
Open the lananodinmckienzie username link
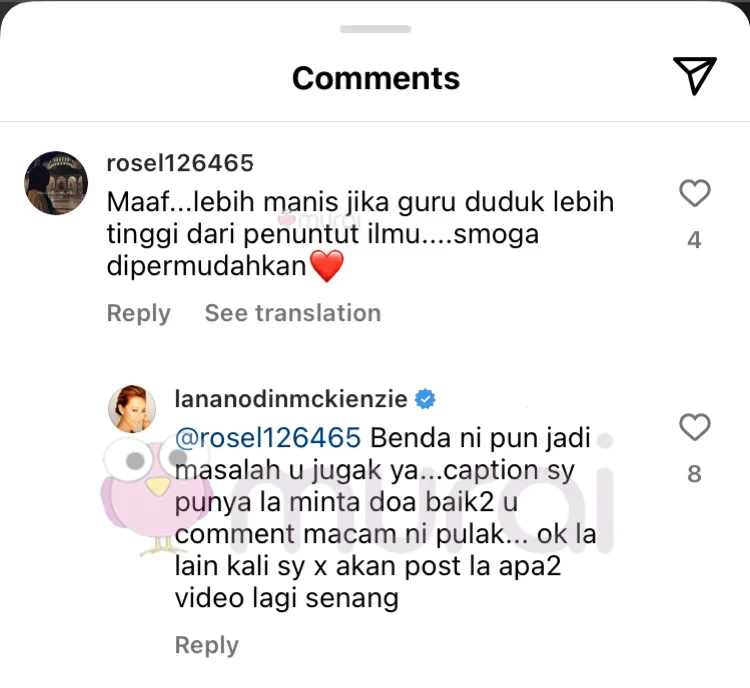(291, 400)
